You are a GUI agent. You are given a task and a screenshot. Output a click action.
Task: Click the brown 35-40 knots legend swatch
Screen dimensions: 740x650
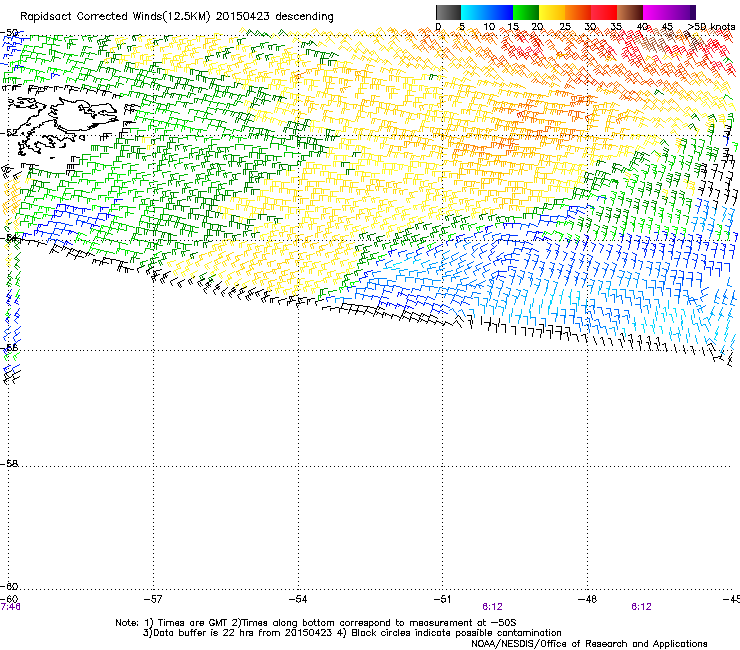630,12
